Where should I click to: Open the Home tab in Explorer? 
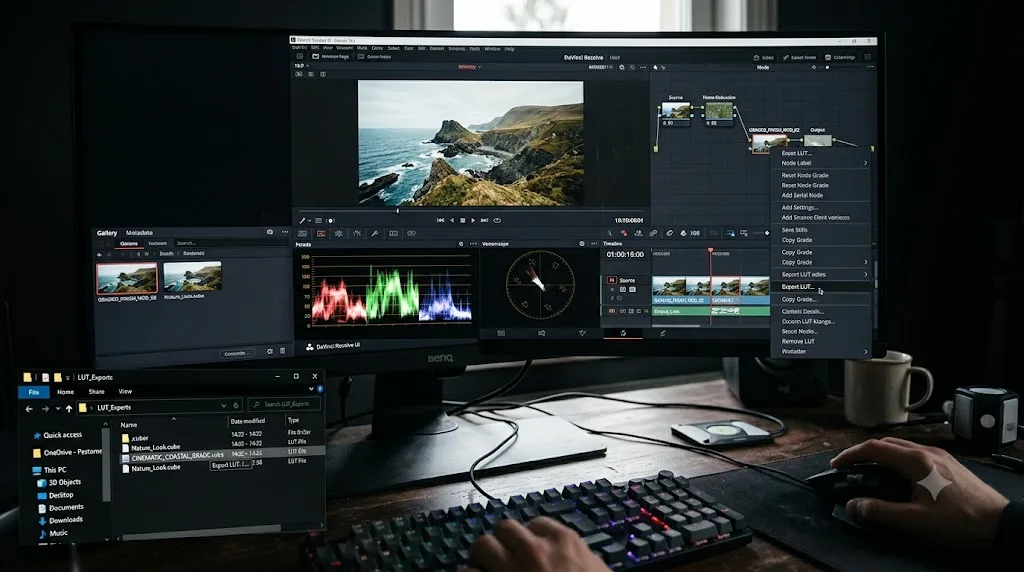pyautogui.click(x=65, y=392)
